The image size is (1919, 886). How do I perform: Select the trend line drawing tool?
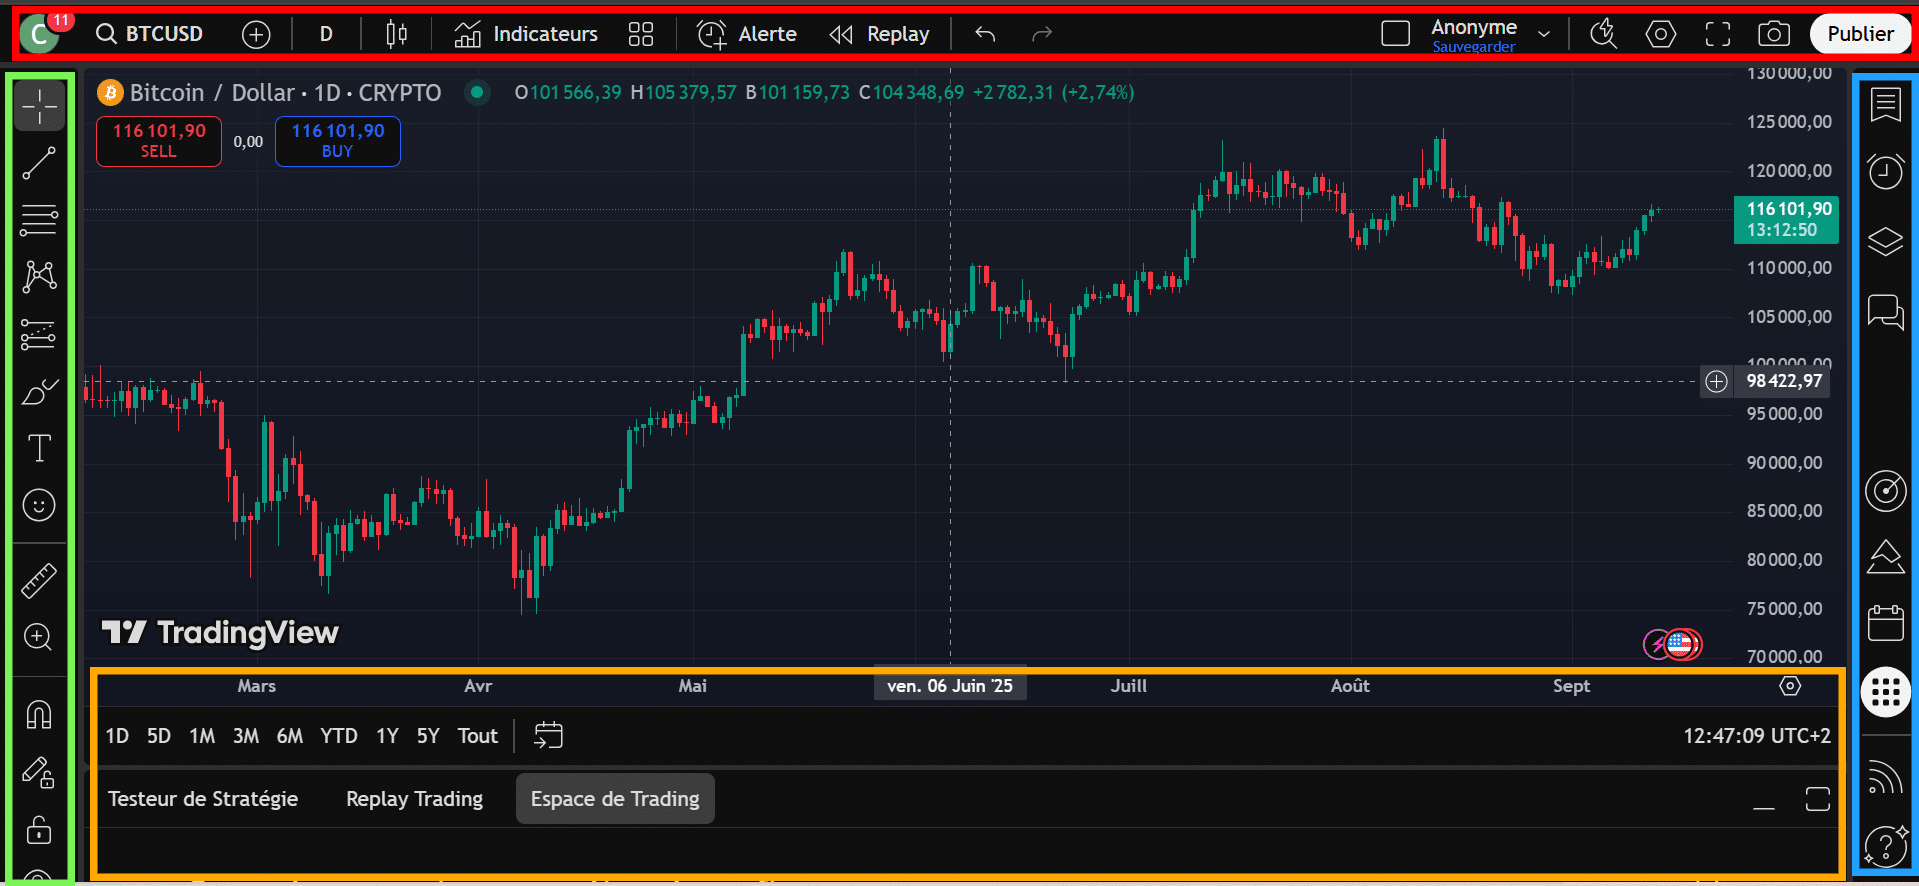pos(39,163)
